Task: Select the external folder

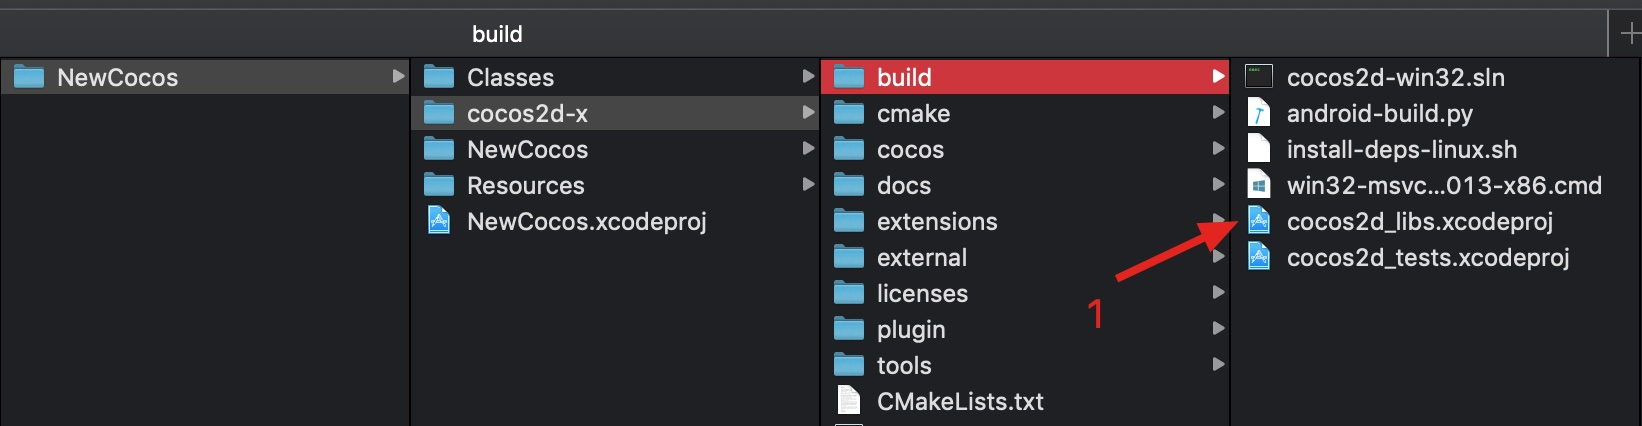Action: (921, 257)
